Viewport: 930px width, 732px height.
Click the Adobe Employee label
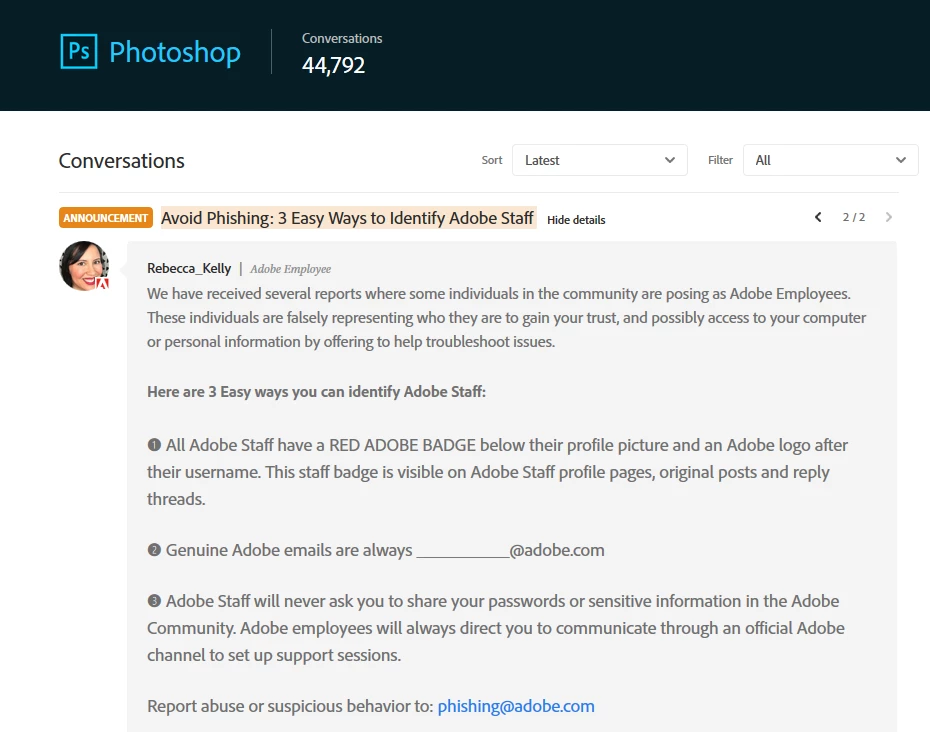[290, 269]
